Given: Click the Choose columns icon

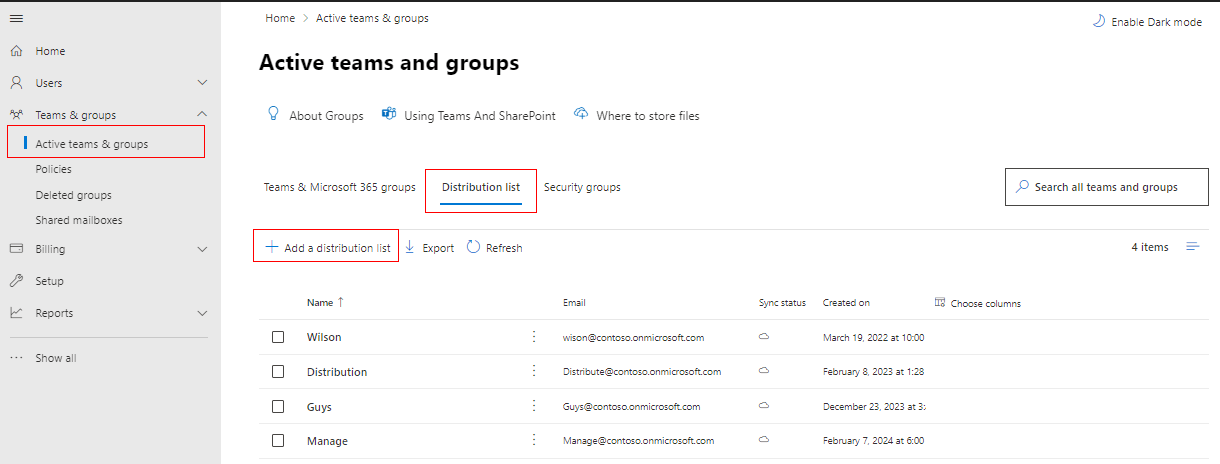Looking at the screenshot, I should pos(940,303).
